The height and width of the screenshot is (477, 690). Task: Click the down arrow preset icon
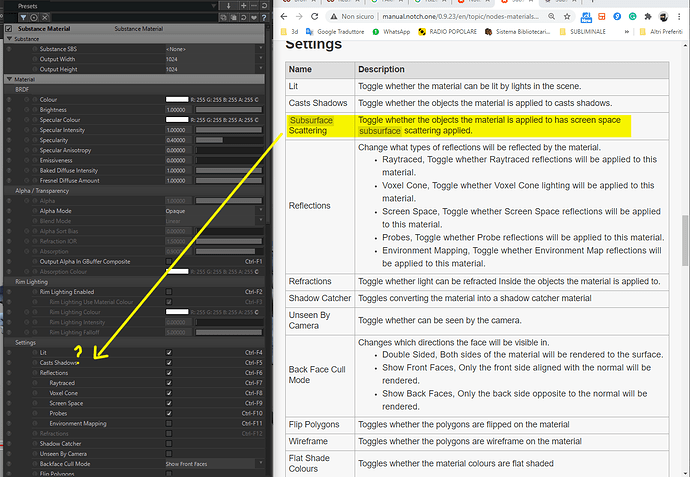228,6
